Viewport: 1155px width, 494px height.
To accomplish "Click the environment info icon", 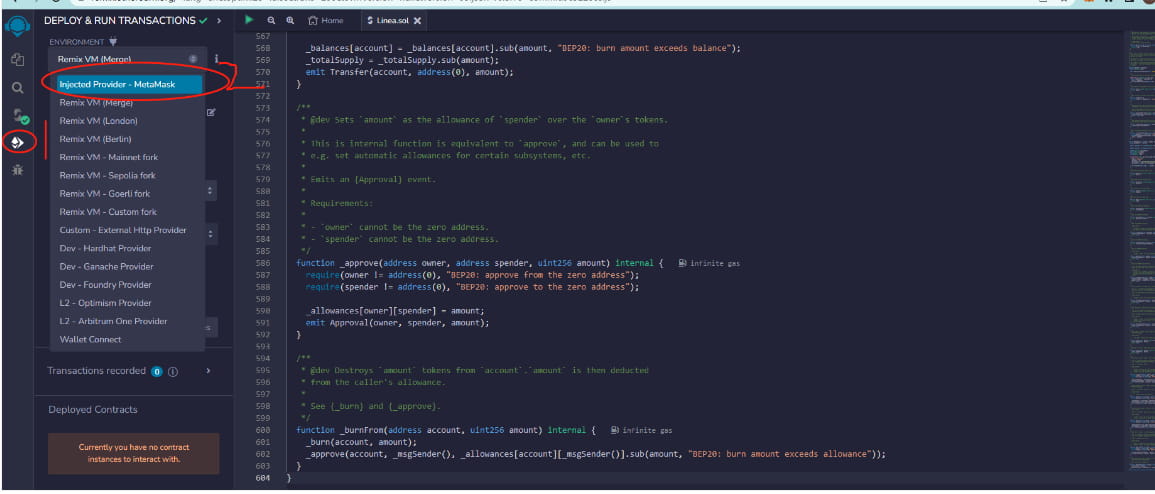I will (x=217, y=58).
